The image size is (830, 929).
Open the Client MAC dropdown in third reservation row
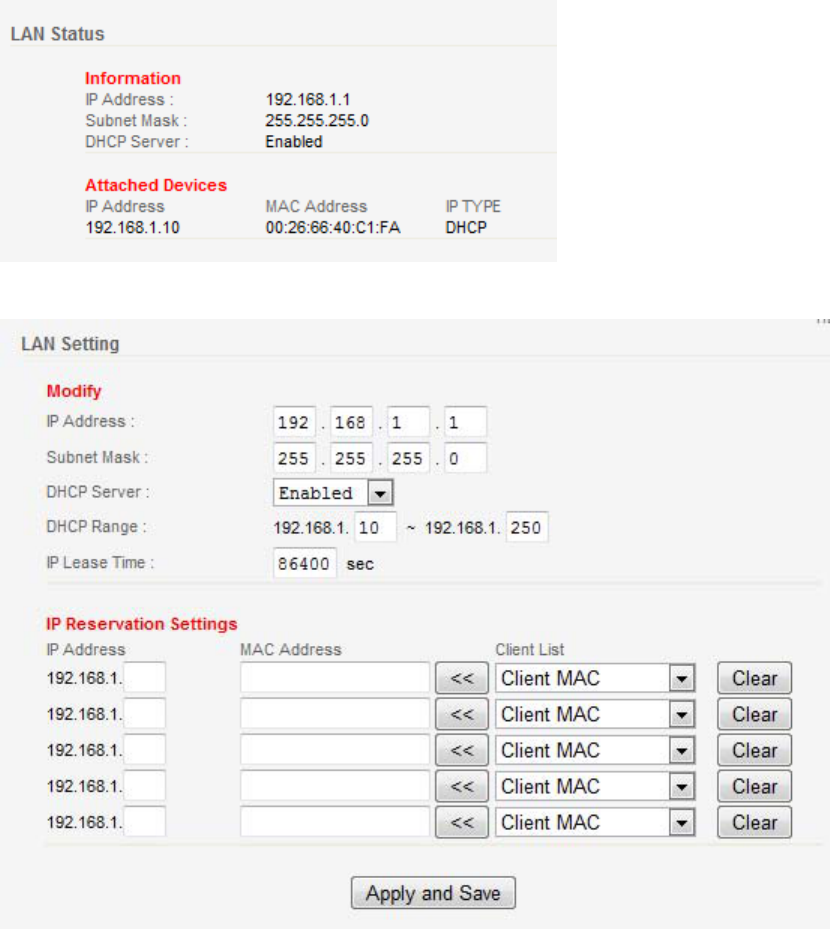pyautogui.click(x=595, y=750)
